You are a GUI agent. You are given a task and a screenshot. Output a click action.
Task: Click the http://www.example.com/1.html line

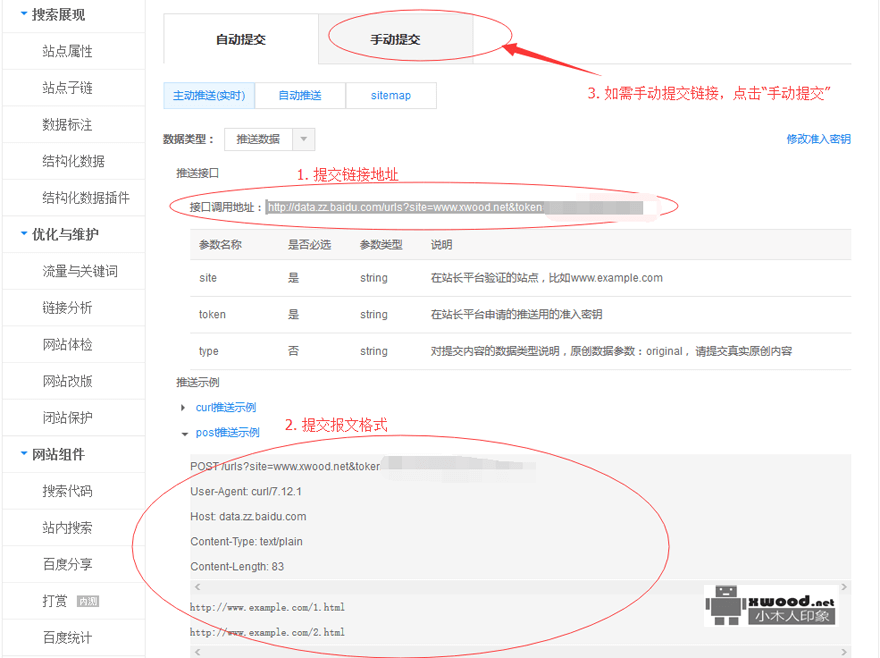click(267, 607)
